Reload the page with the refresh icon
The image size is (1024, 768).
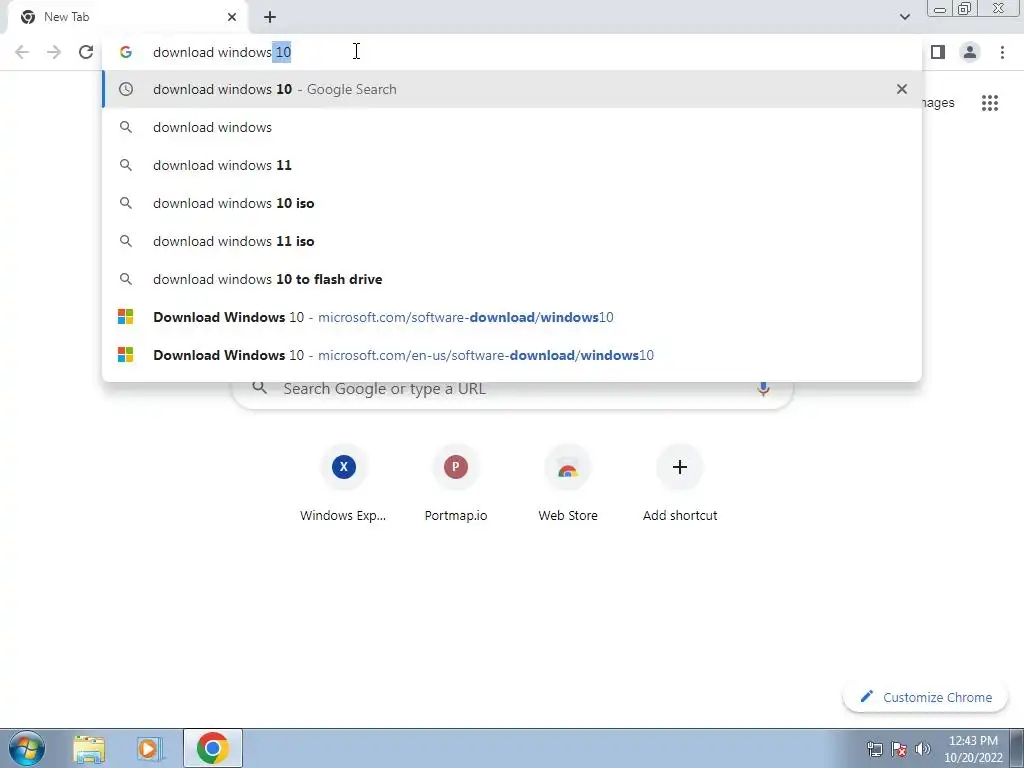(x=86, y=52)
